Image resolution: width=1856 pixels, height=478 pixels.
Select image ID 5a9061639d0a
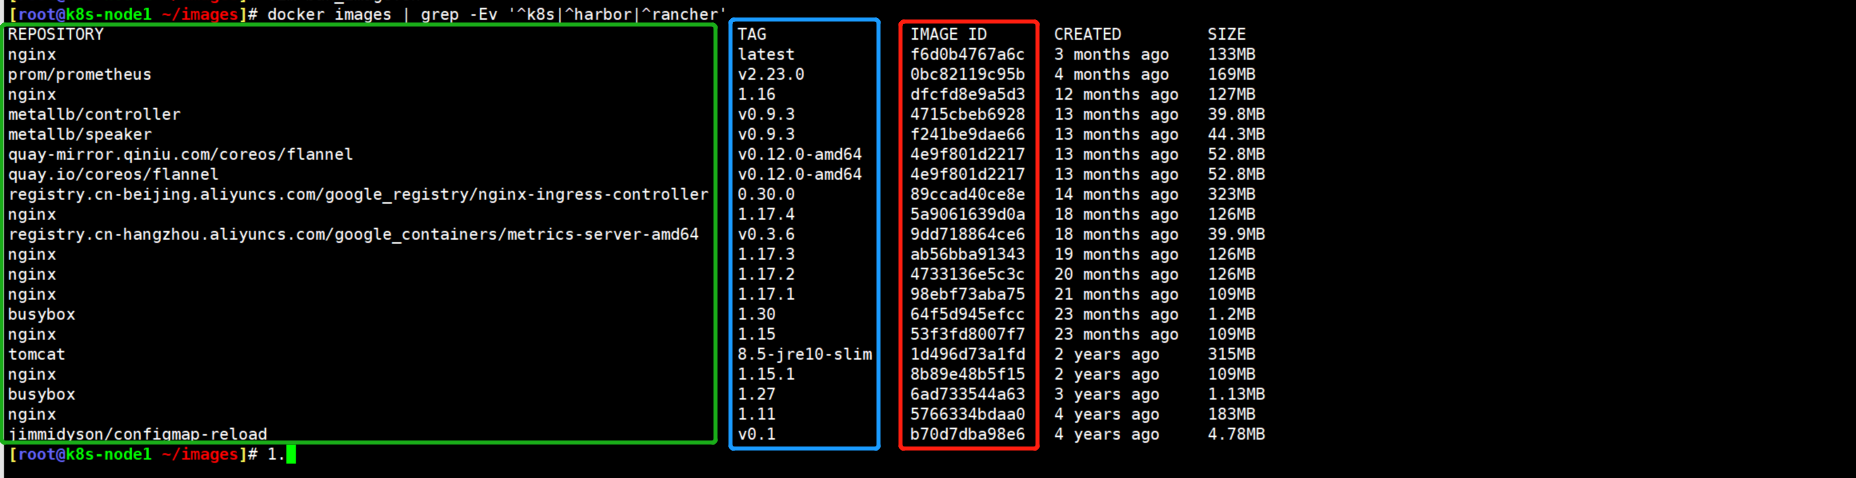[967, 214]
